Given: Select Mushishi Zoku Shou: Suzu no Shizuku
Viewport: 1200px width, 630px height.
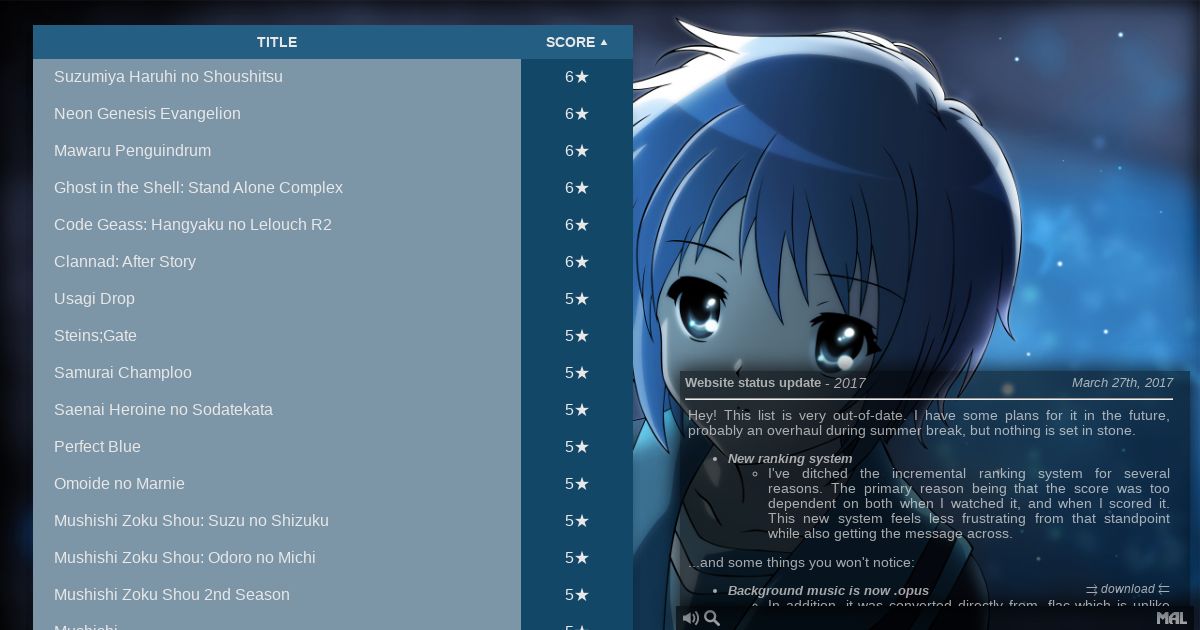Looking at the screenshot, I should [x=191, y=521].
